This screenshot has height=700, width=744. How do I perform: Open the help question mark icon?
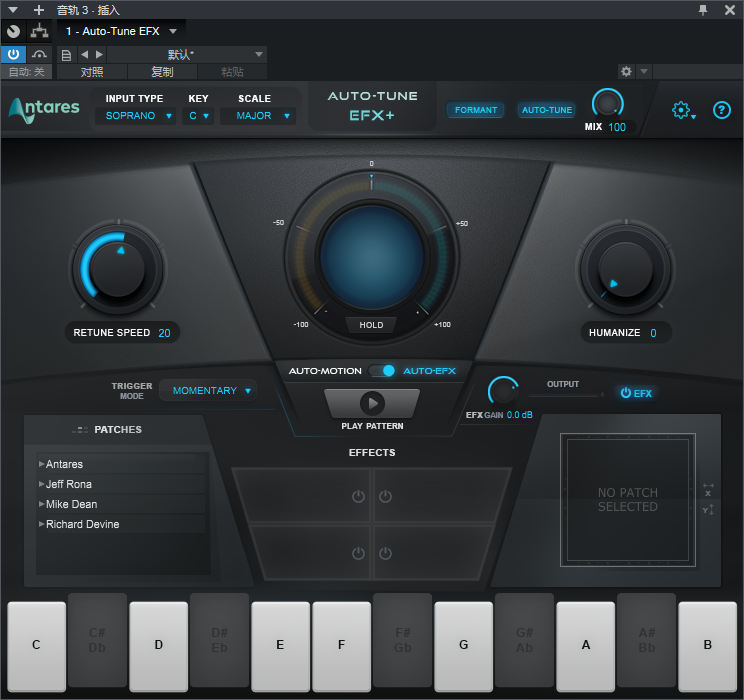point(721,111)
